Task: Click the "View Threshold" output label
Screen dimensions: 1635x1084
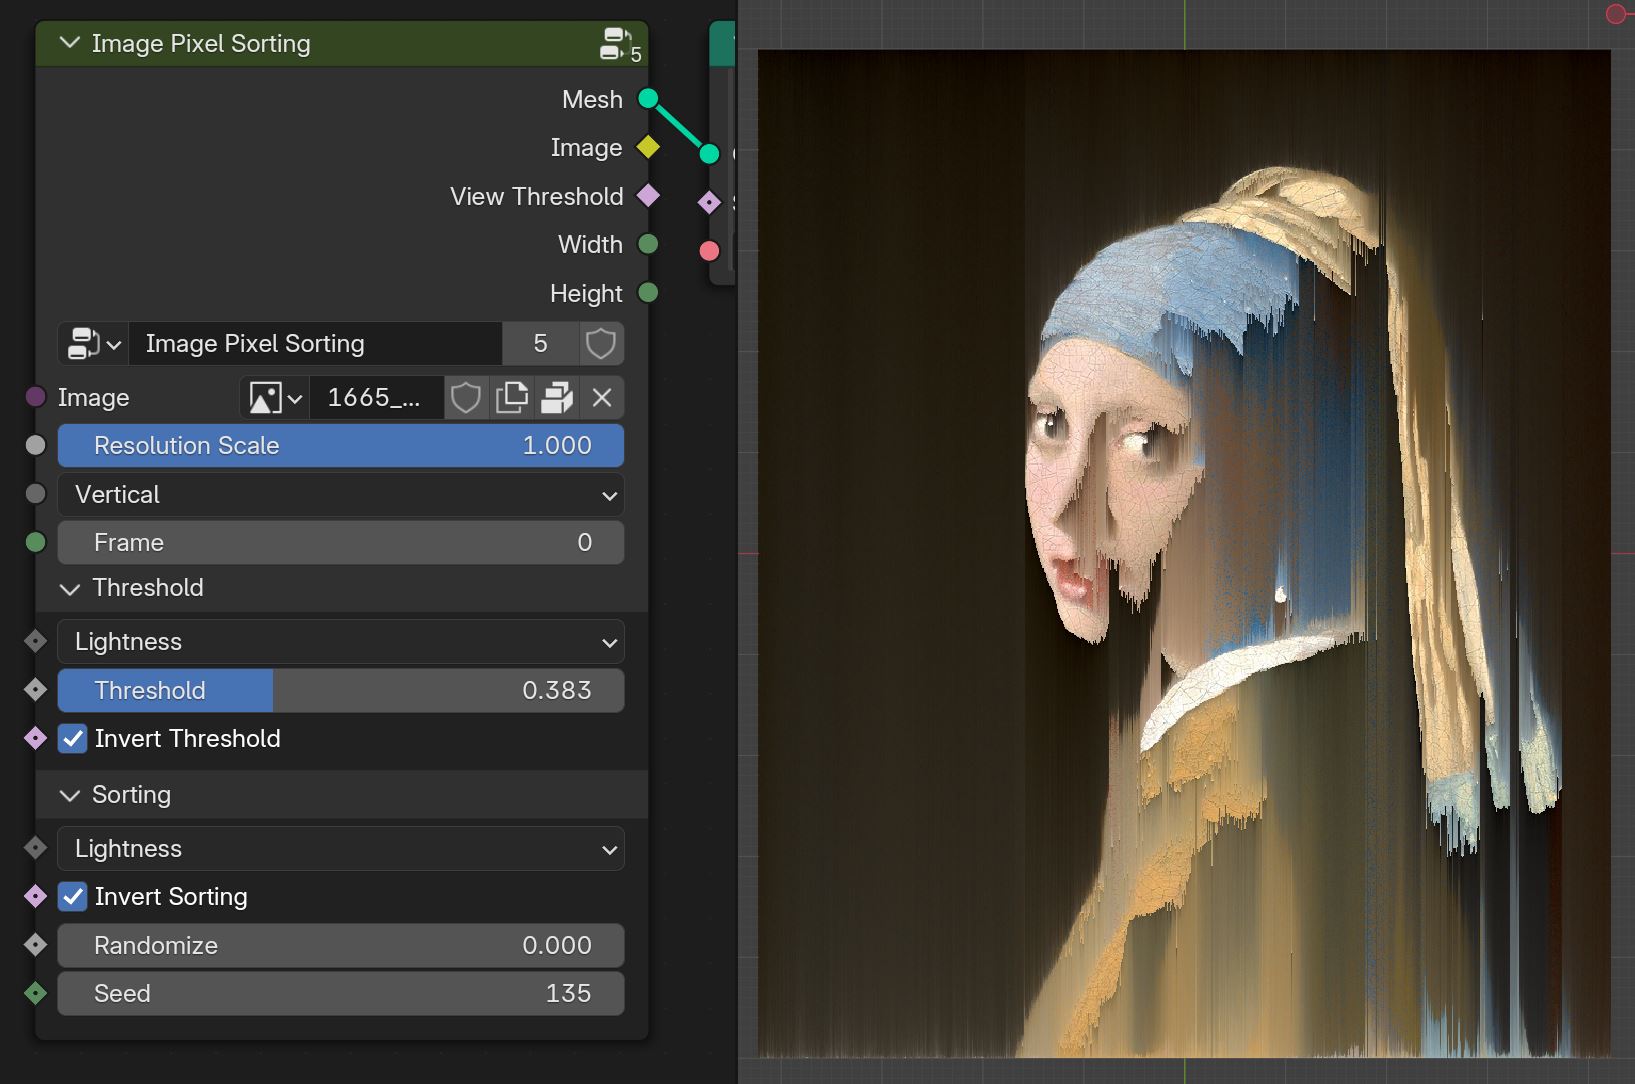Action: 537,196
